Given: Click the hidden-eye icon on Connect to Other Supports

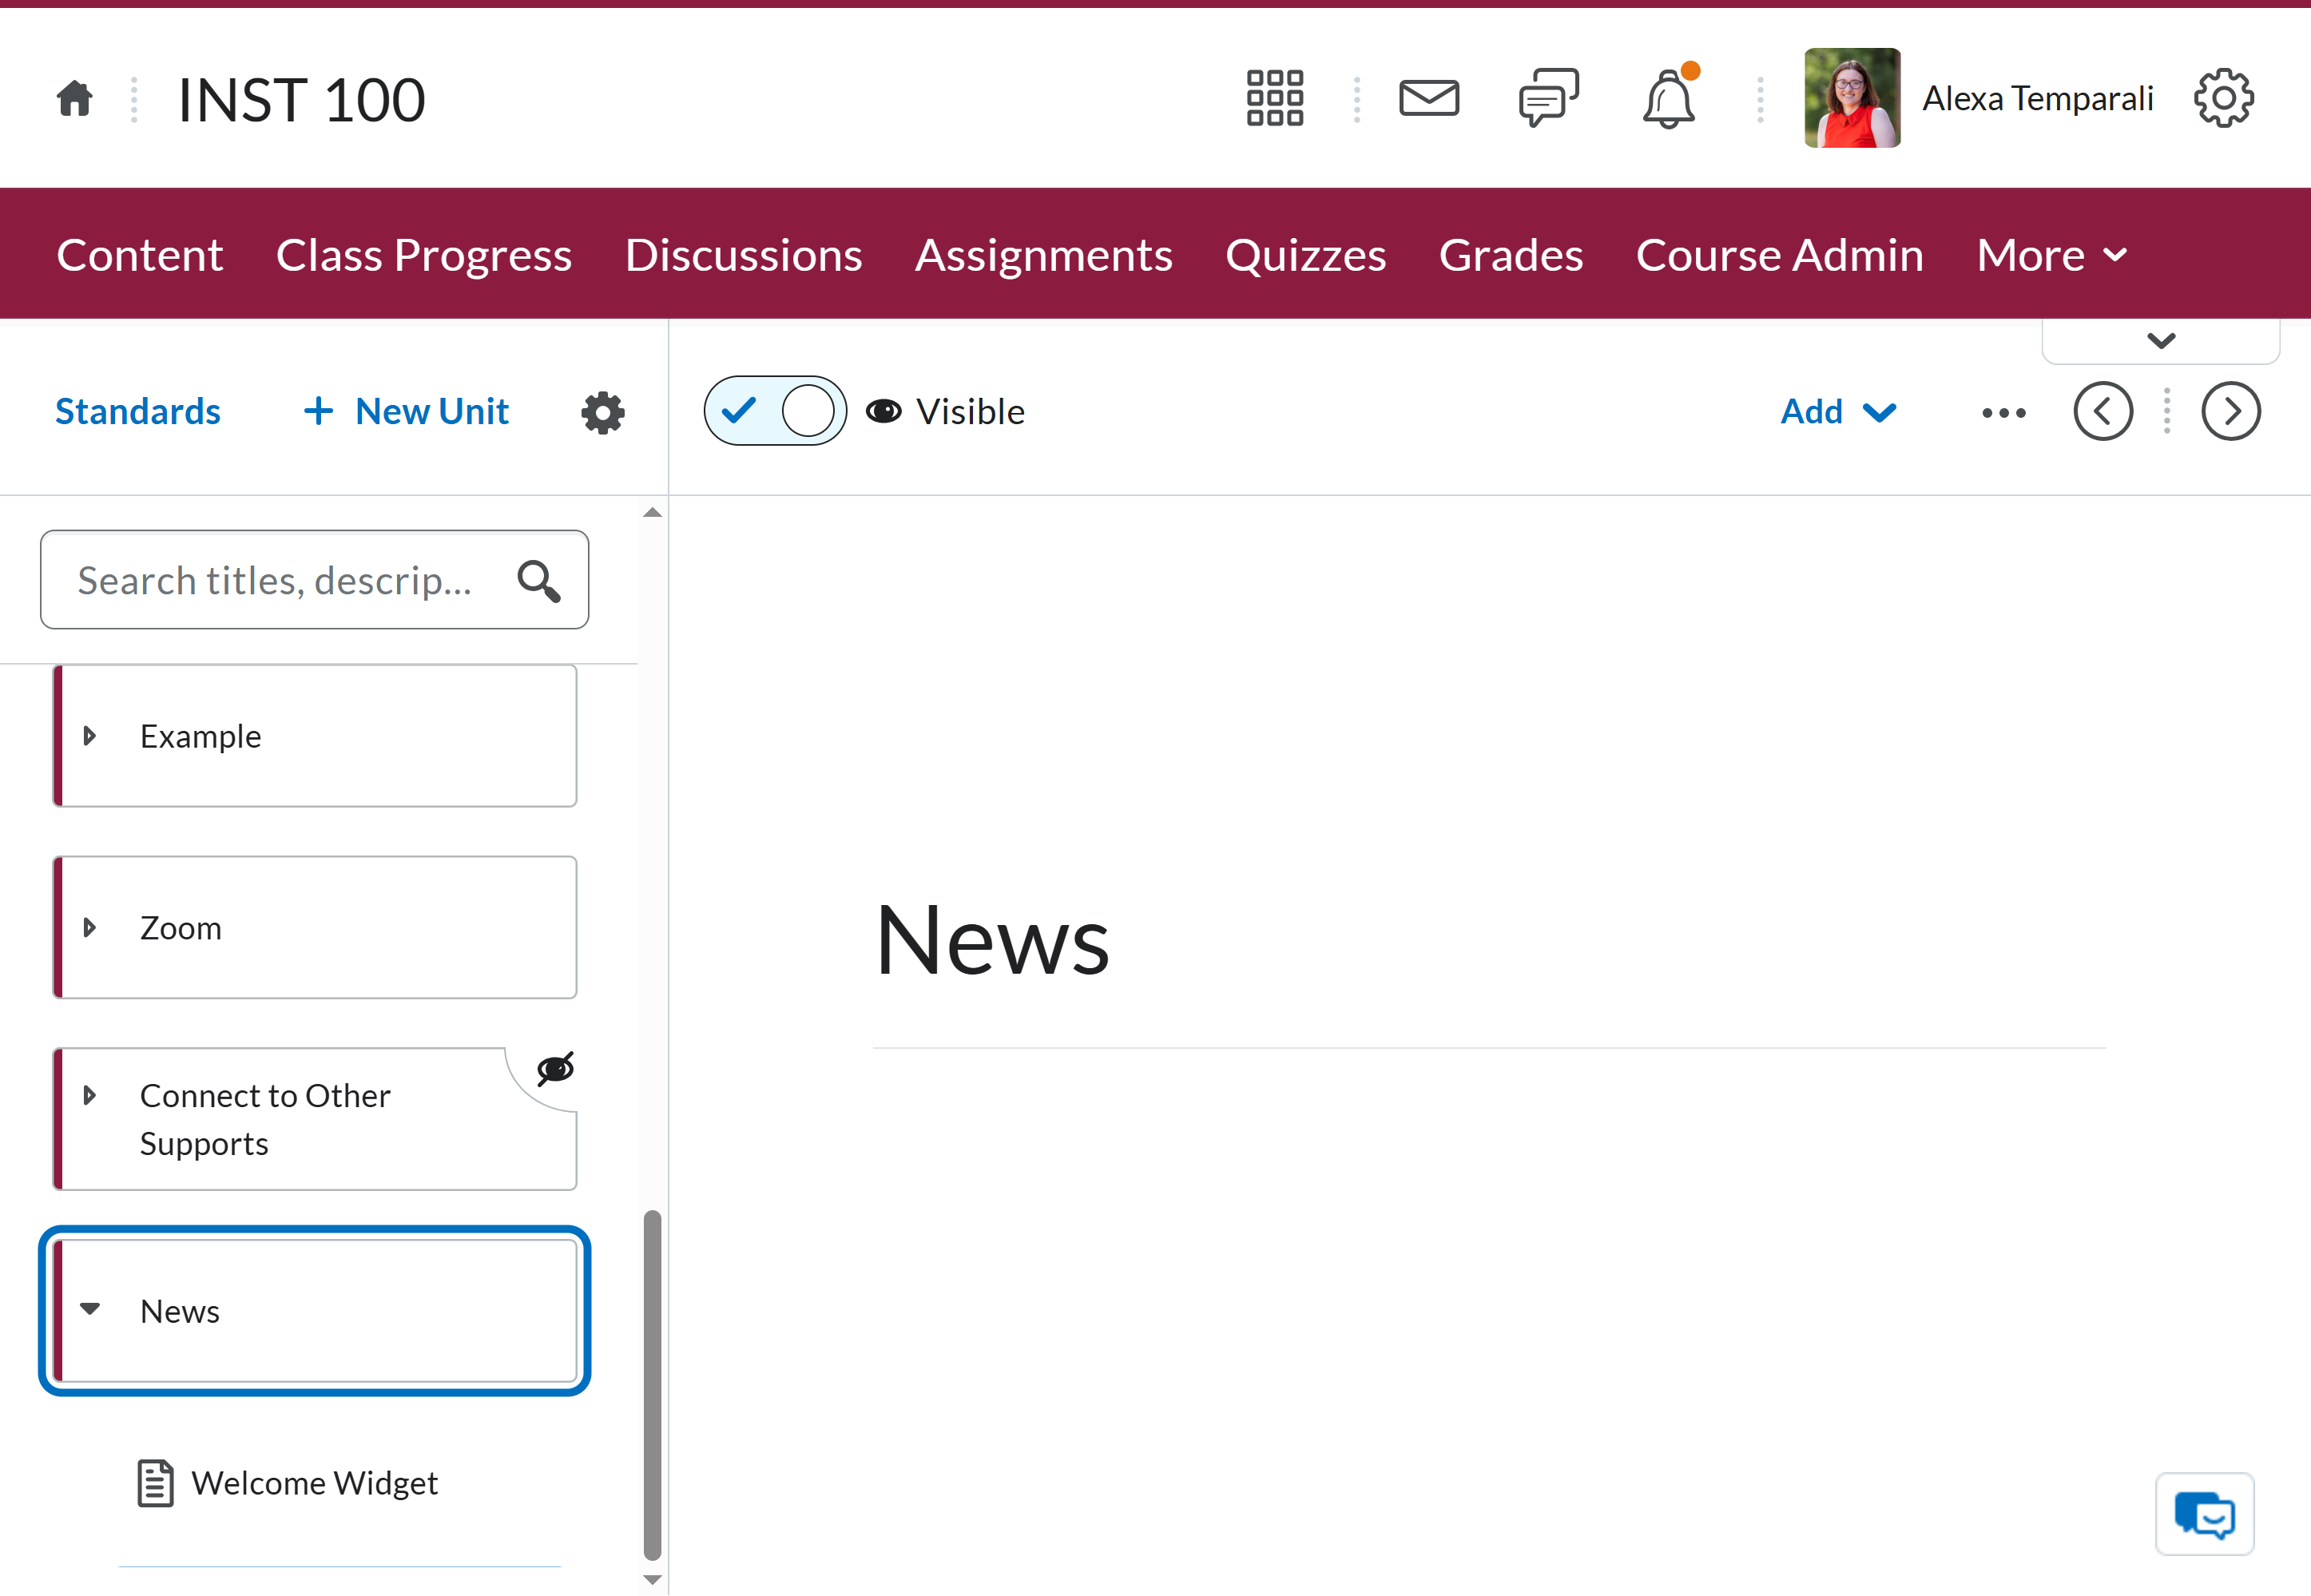Looking at the screenshot, I should 555,1069.
